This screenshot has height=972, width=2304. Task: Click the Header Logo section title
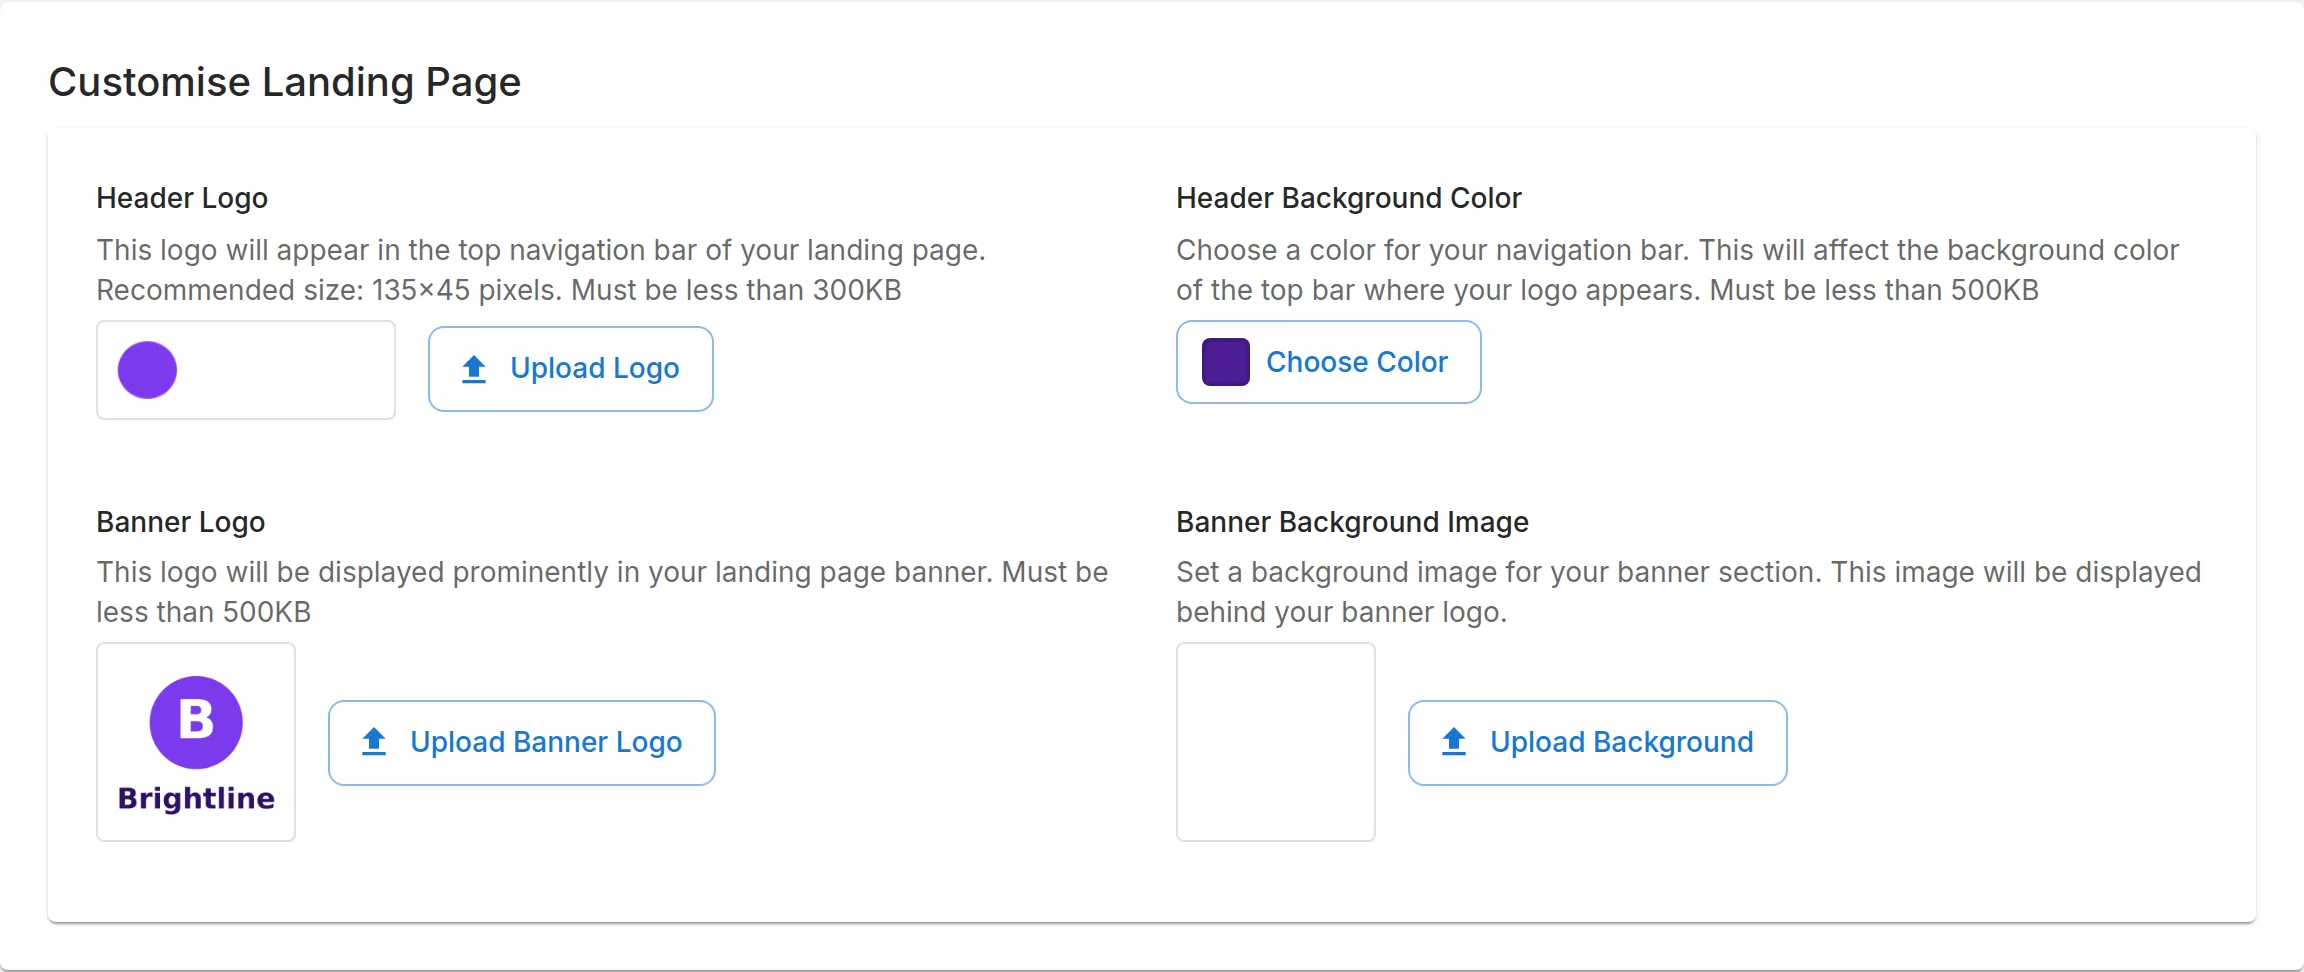[x=182, y=198]
